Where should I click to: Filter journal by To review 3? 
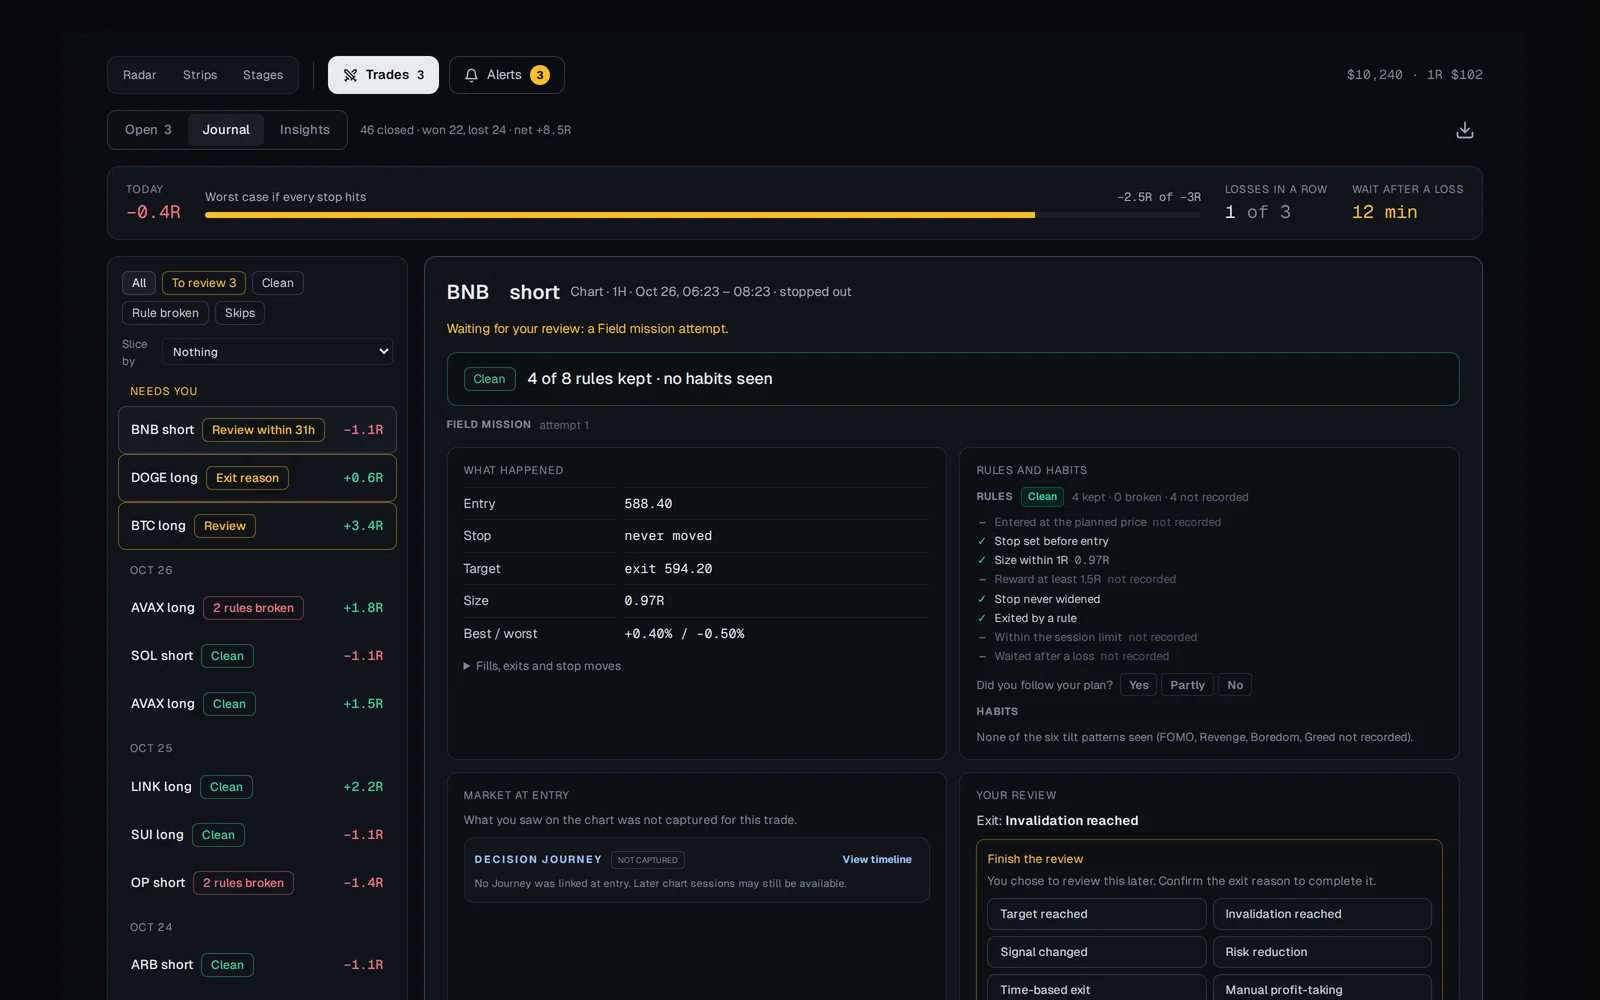coord(204,283)
